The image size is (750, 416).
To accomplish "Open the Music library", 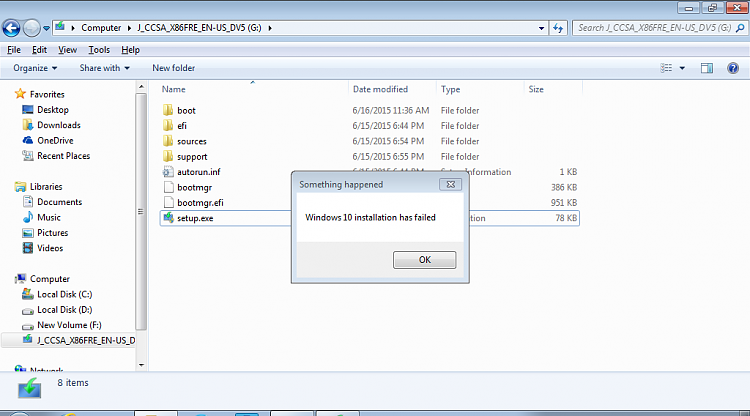I will [48, 217].
